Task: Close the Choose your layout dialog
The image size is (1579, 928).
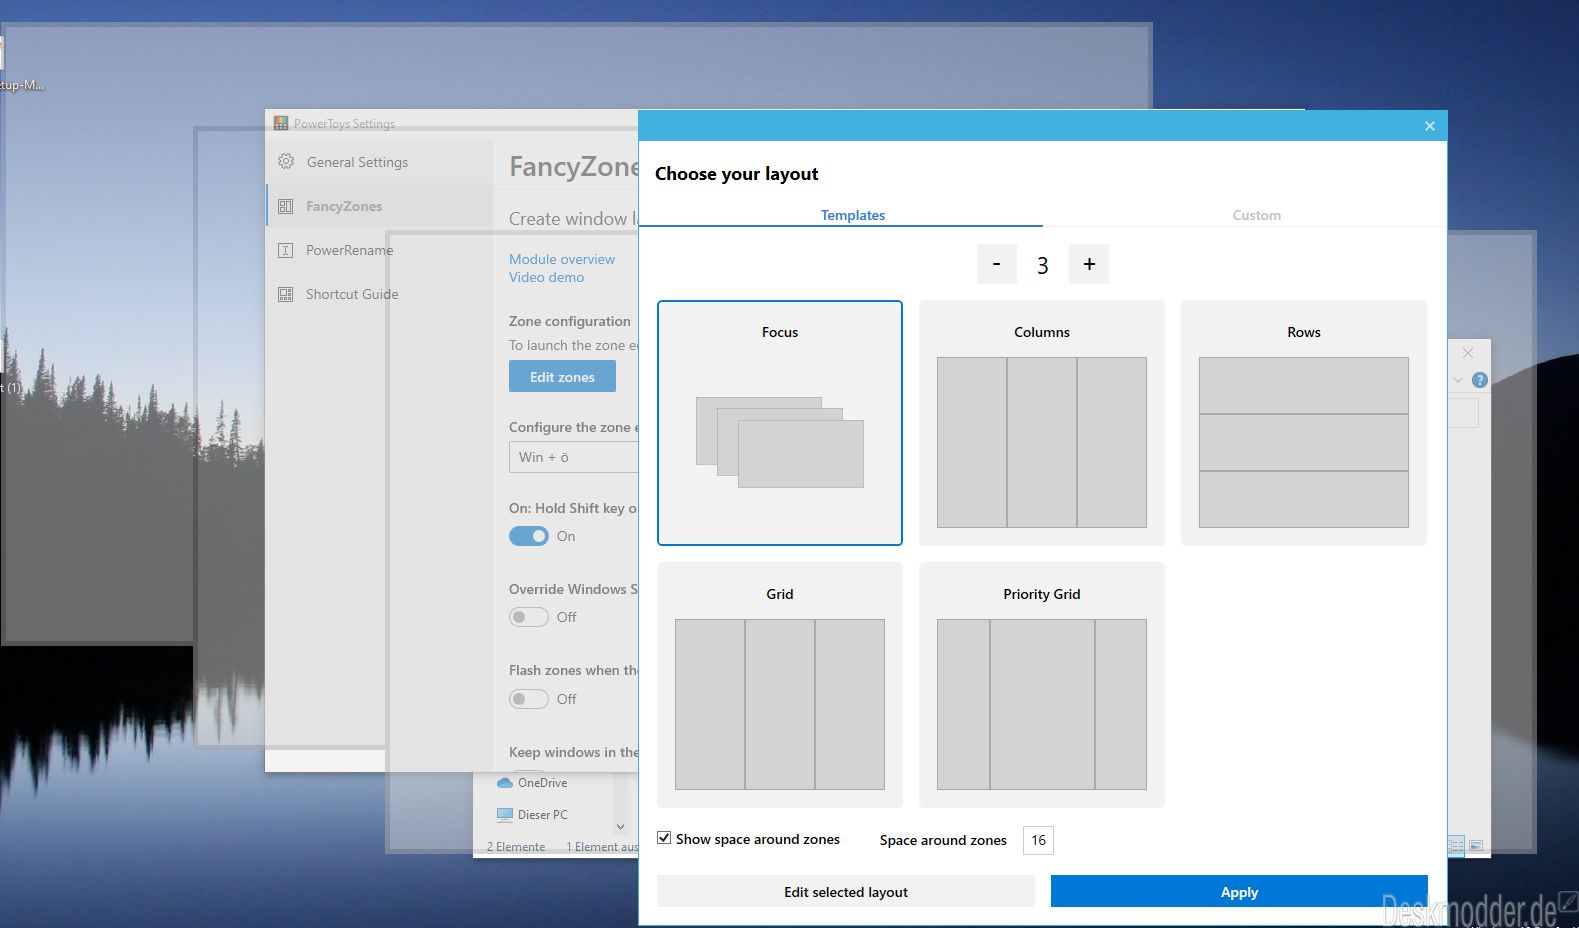Action: tap(1430, 126)
